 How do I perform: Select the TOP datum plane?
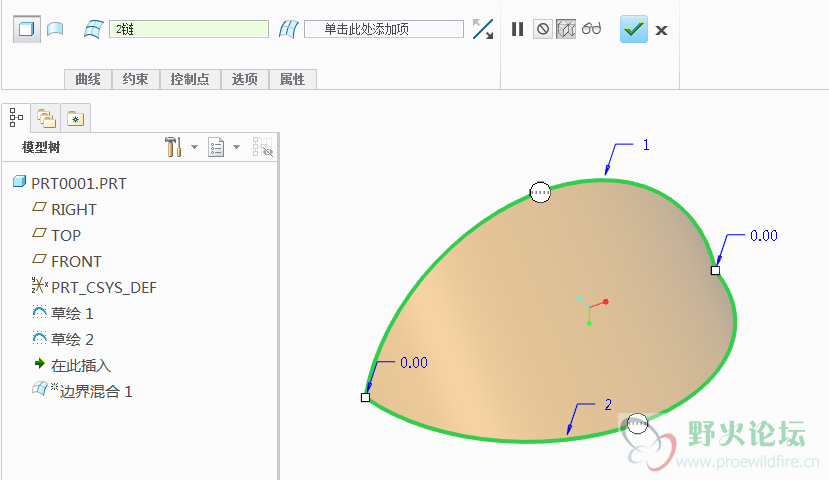pyautogui.click(x=66, y=235)
